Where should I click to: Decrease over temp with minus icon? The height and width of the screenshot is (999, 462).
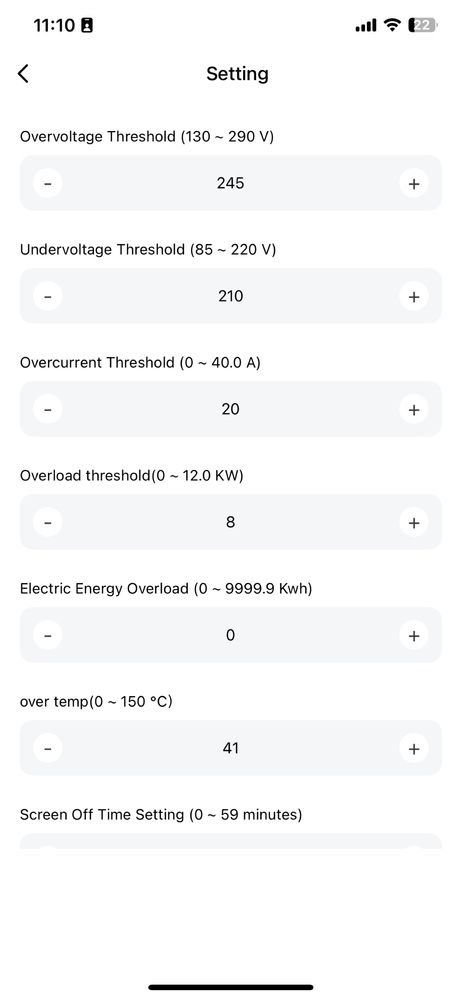[48, 748]
